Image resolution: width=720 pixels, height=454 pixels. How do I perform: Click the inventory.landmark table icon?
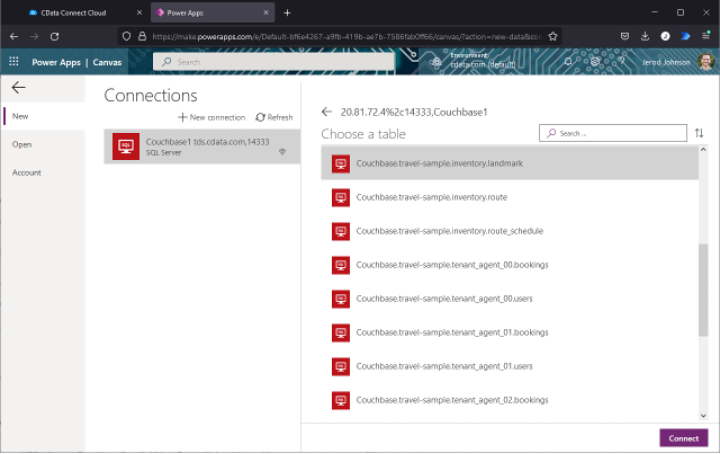point(341,163)
